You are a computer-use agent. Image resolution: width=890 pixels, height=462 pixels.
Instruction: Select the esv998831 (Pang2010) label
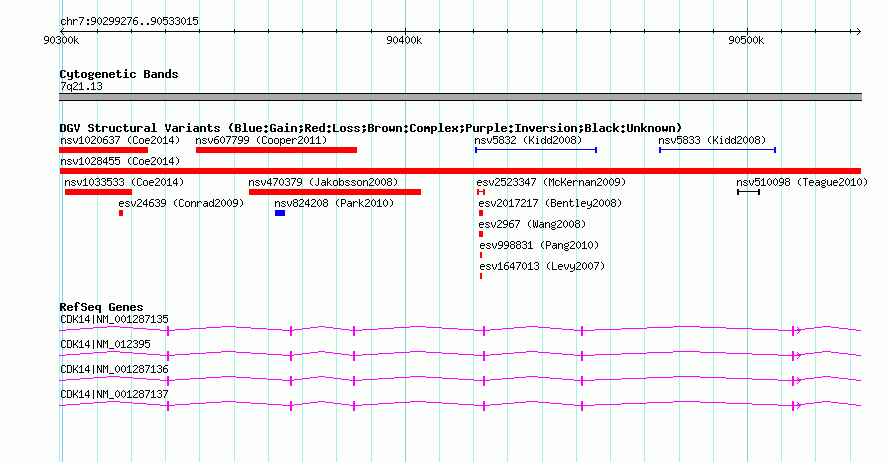pyautogui.click(x=539, y=245)
